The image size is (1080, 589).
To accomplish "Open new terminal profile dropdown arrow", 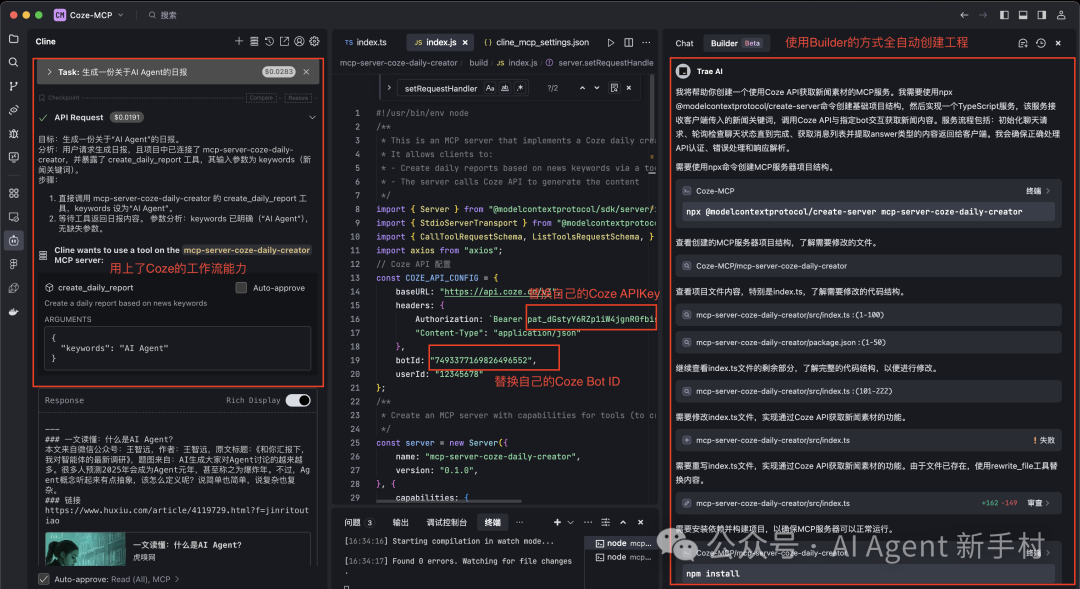I will (x=570, y=522).
